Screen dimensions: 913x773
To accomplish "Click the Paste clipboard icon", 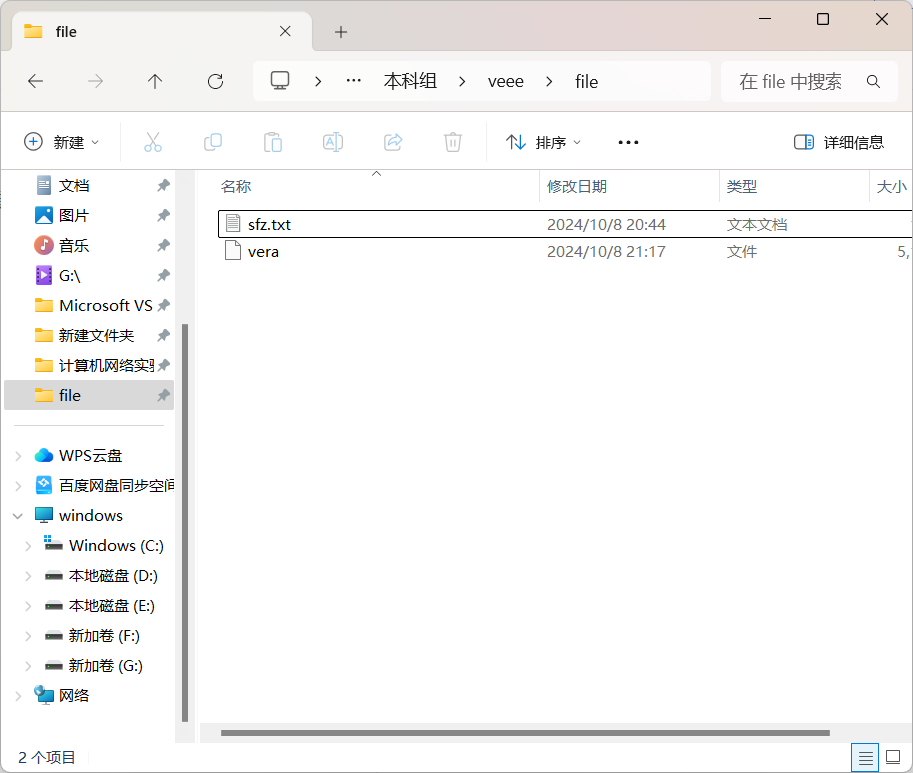I will click(273, 142).
